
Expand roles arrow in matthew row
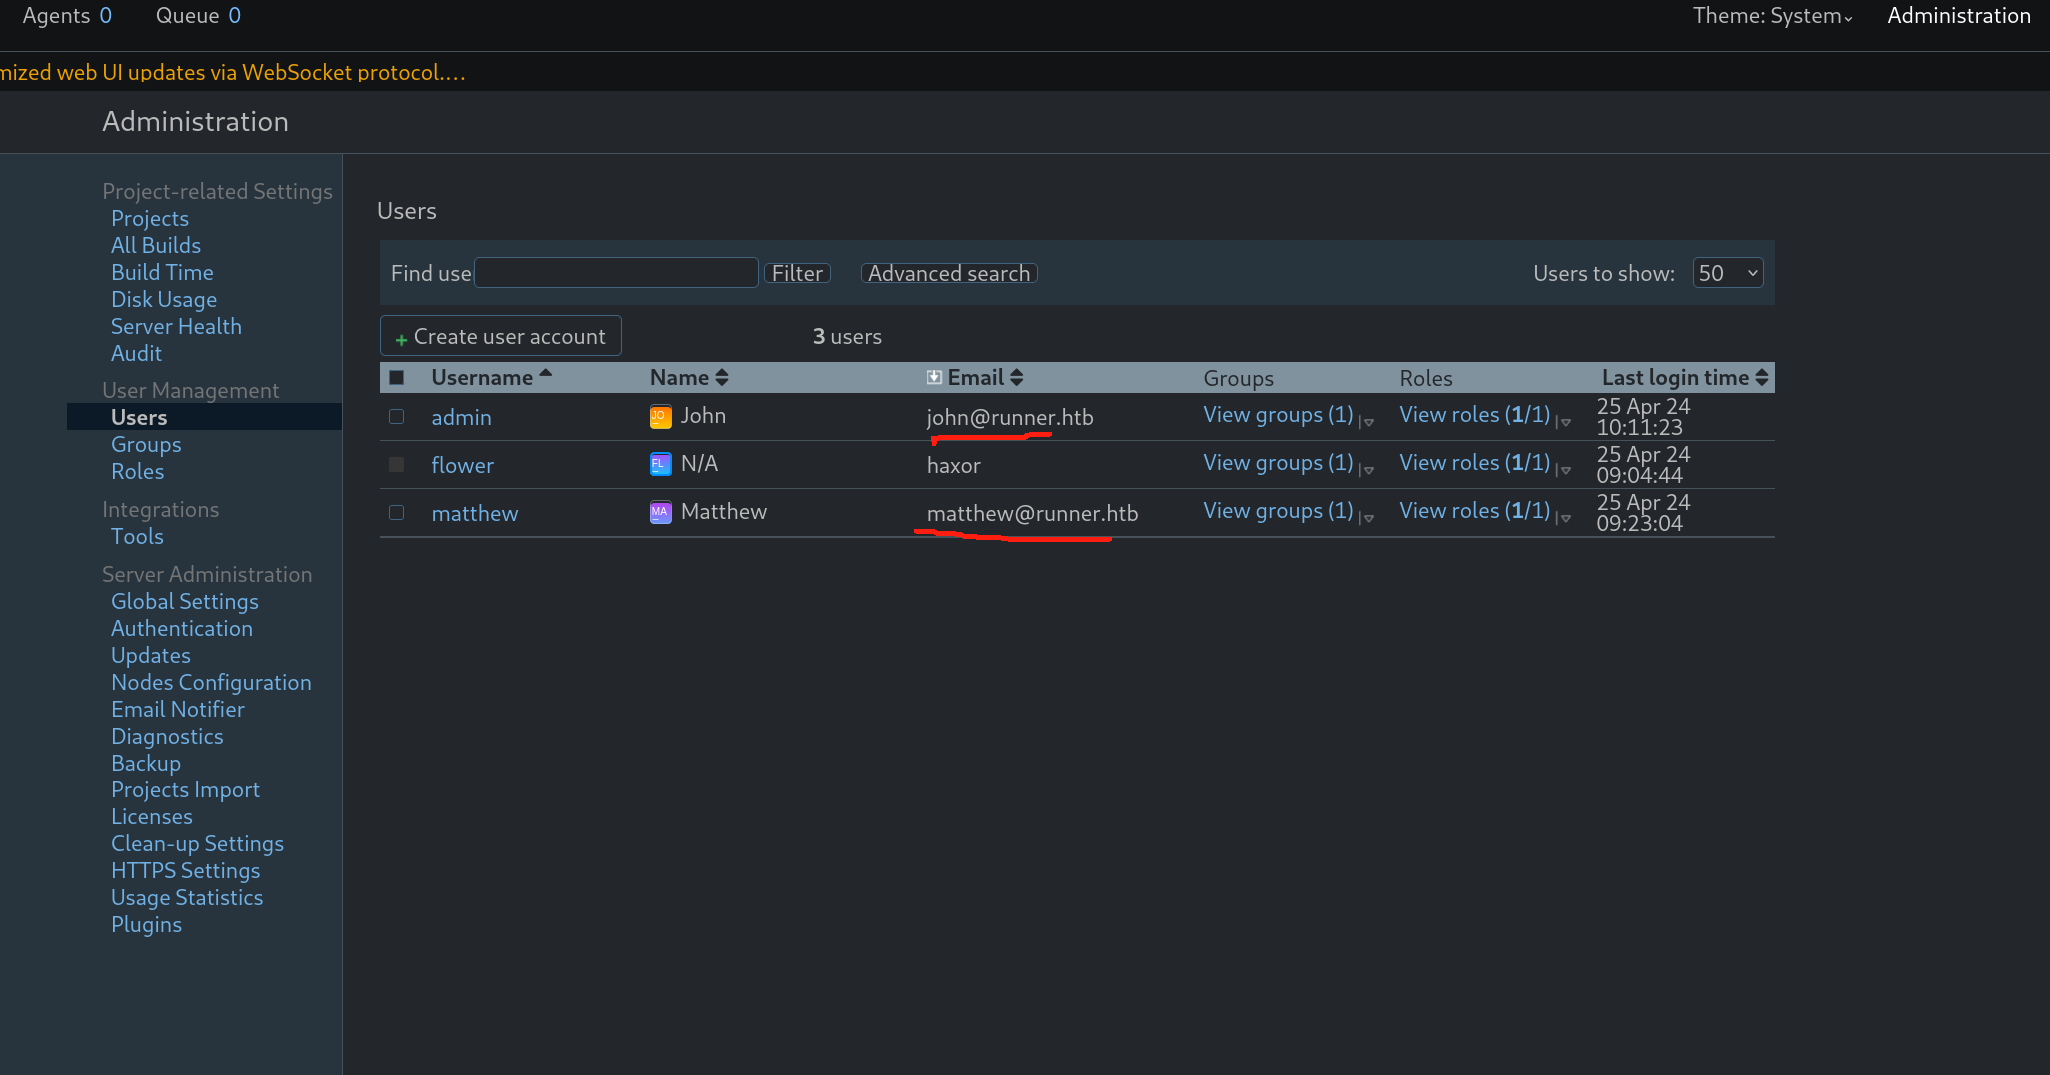[1564, 518]
